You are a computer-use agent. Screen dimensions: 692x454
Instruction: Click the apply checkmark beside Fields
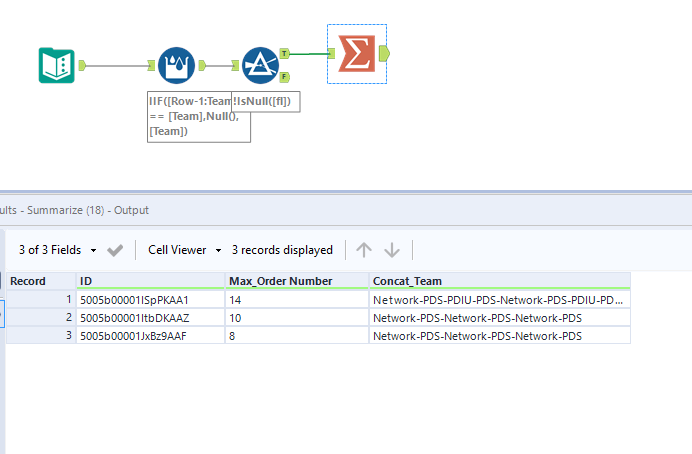point(115,250)
